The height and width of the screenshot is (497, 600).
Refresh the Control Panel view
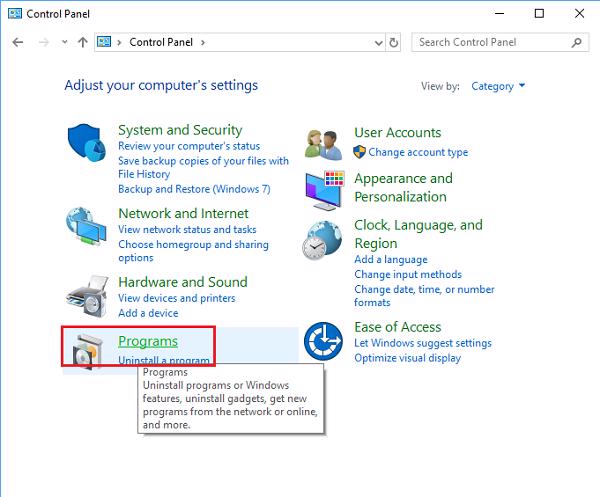click(394, 42)
